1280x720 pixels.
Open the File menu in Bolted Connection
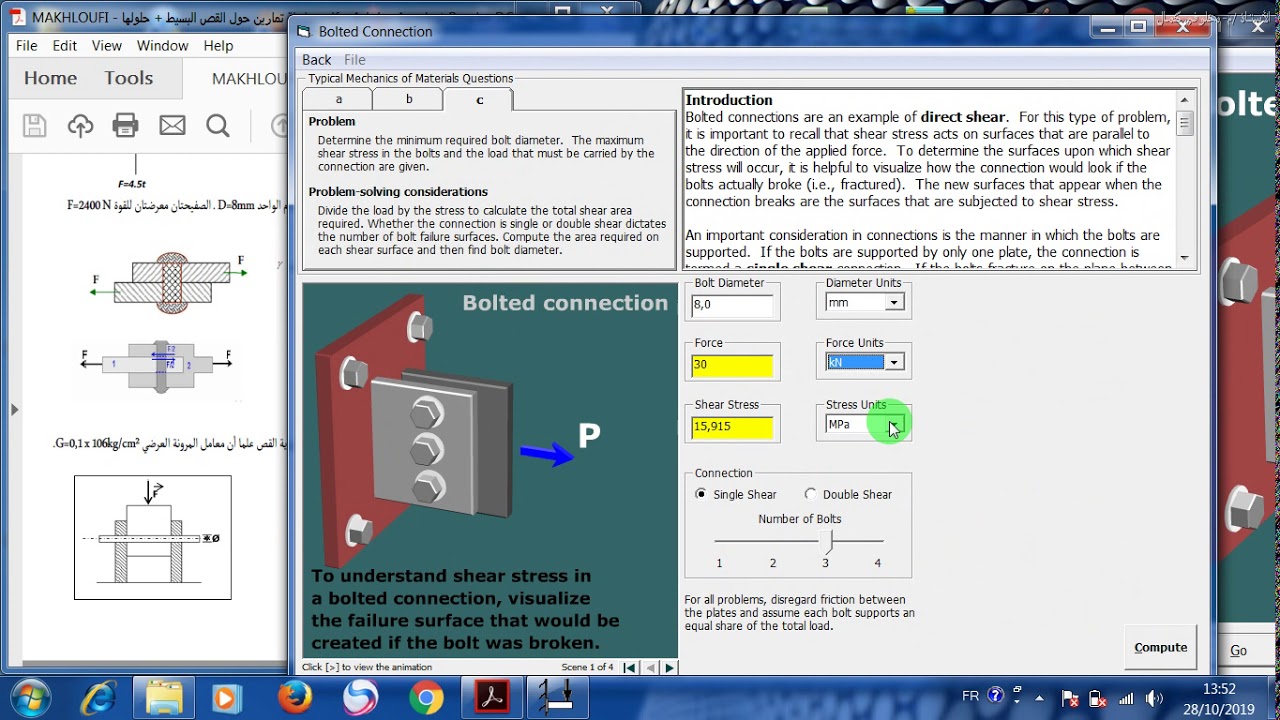coord(355,60)
